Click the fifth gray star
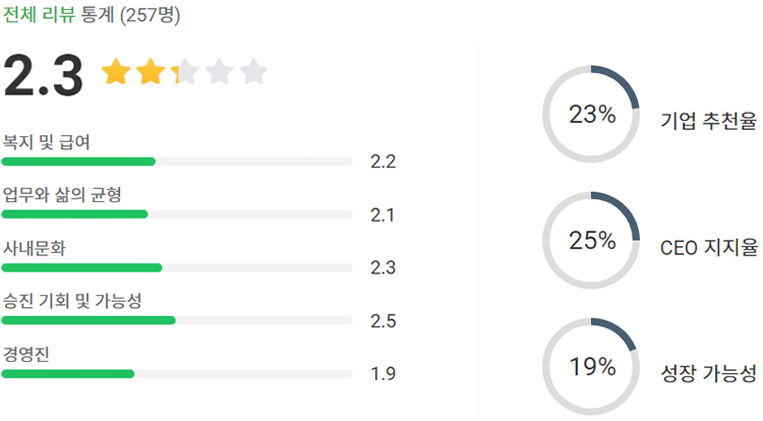The image size is (763, 421). click(x=254, y=73)
